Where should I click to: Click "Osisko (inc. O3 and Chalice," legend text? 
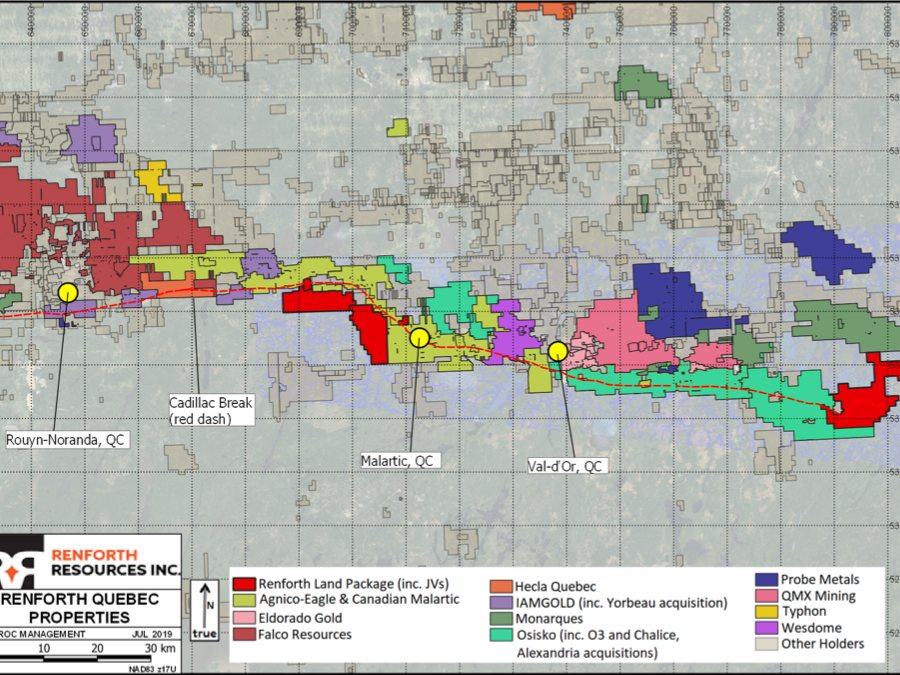click(598, 635)
